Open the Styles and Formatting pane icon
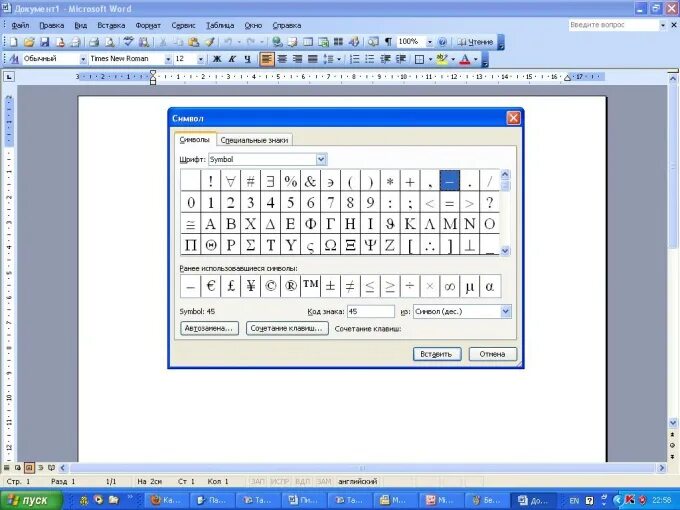Viewport: 680px width, 510px height. 13,59
